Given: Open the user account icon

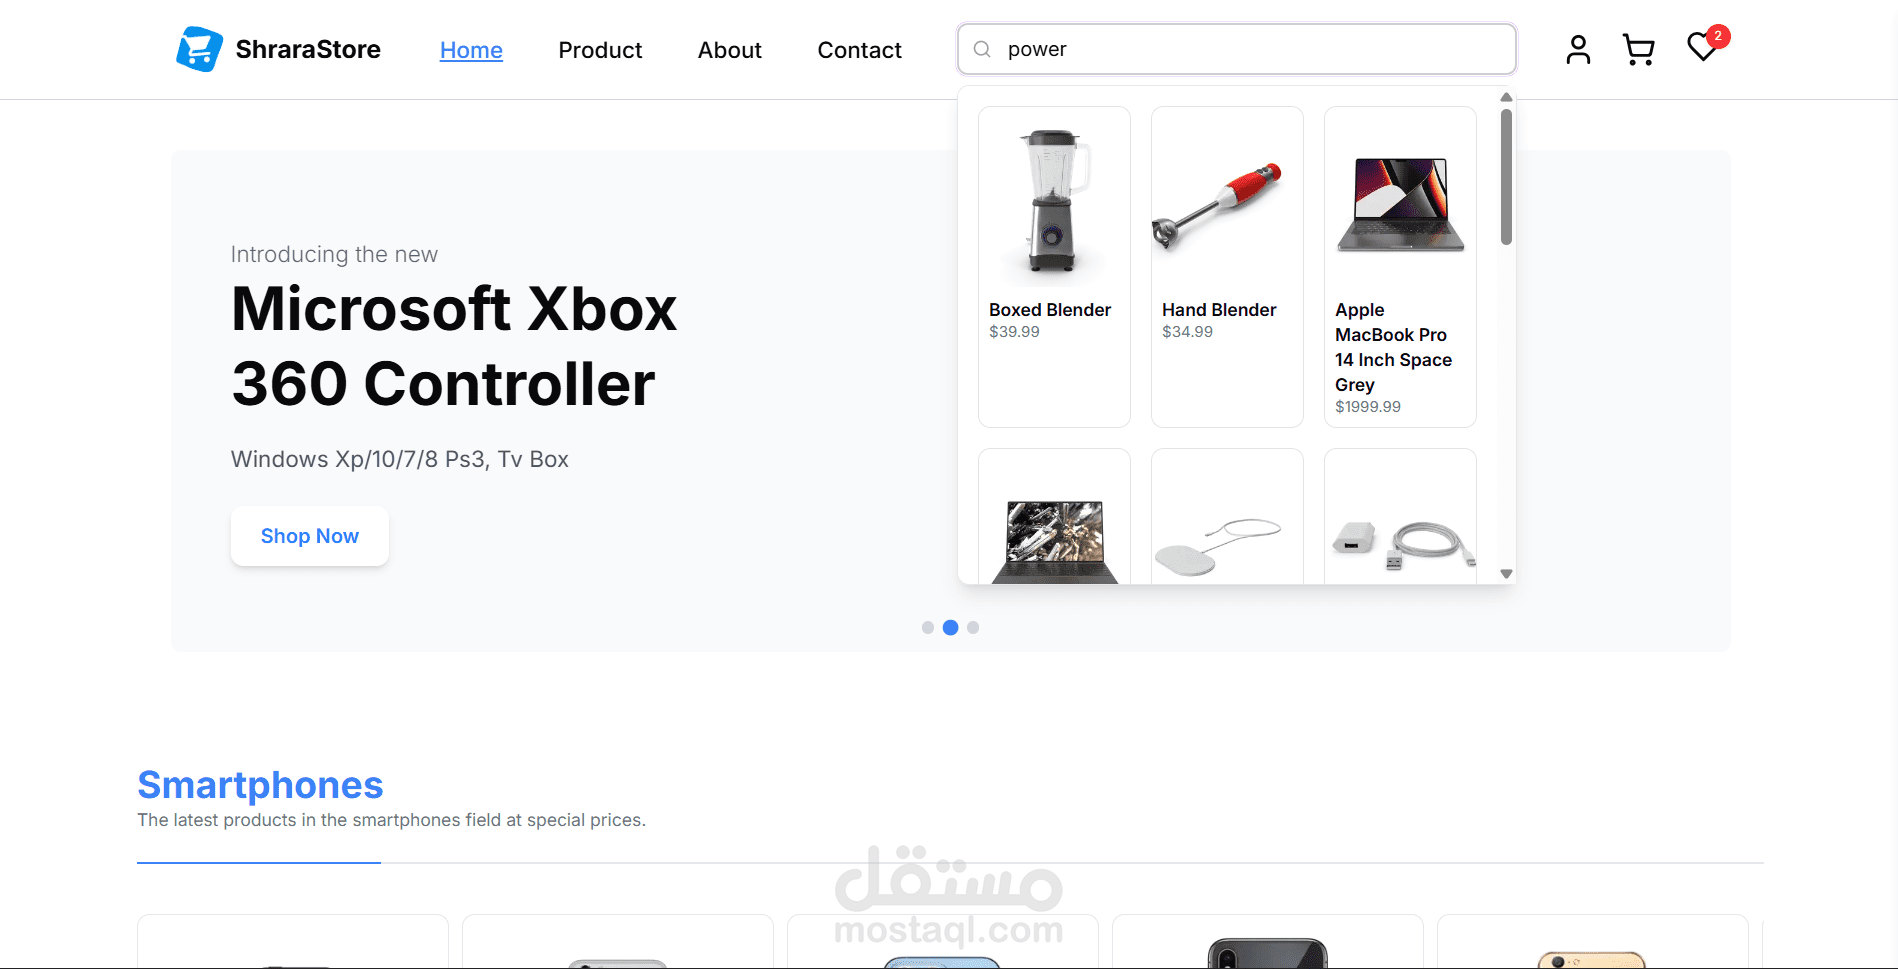Looking at the screenshot, I should [1578, 49].
